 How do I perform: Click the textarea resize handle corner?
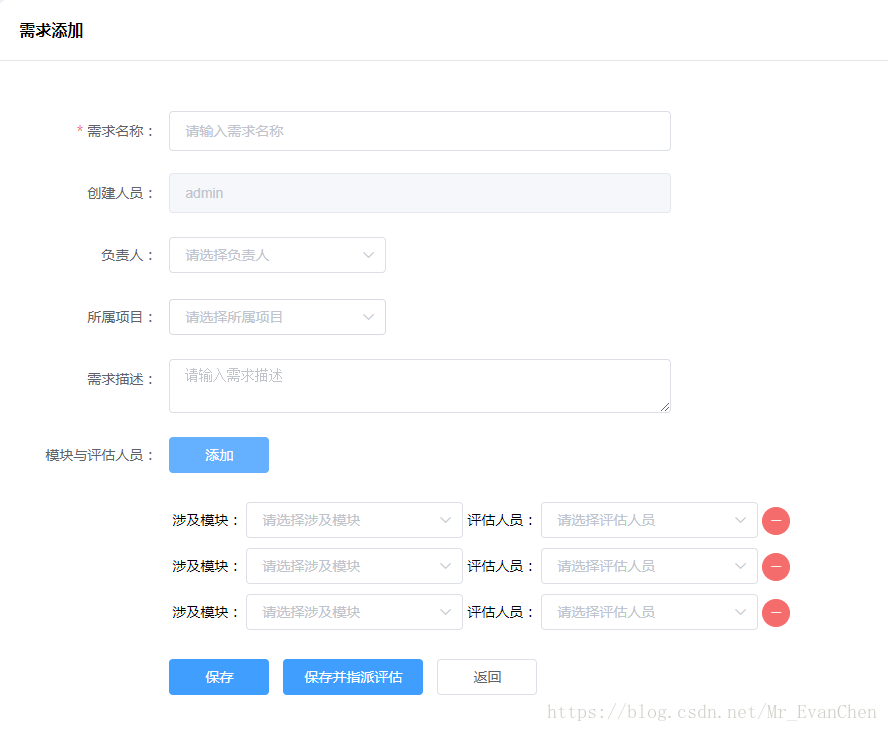[665, 407]
